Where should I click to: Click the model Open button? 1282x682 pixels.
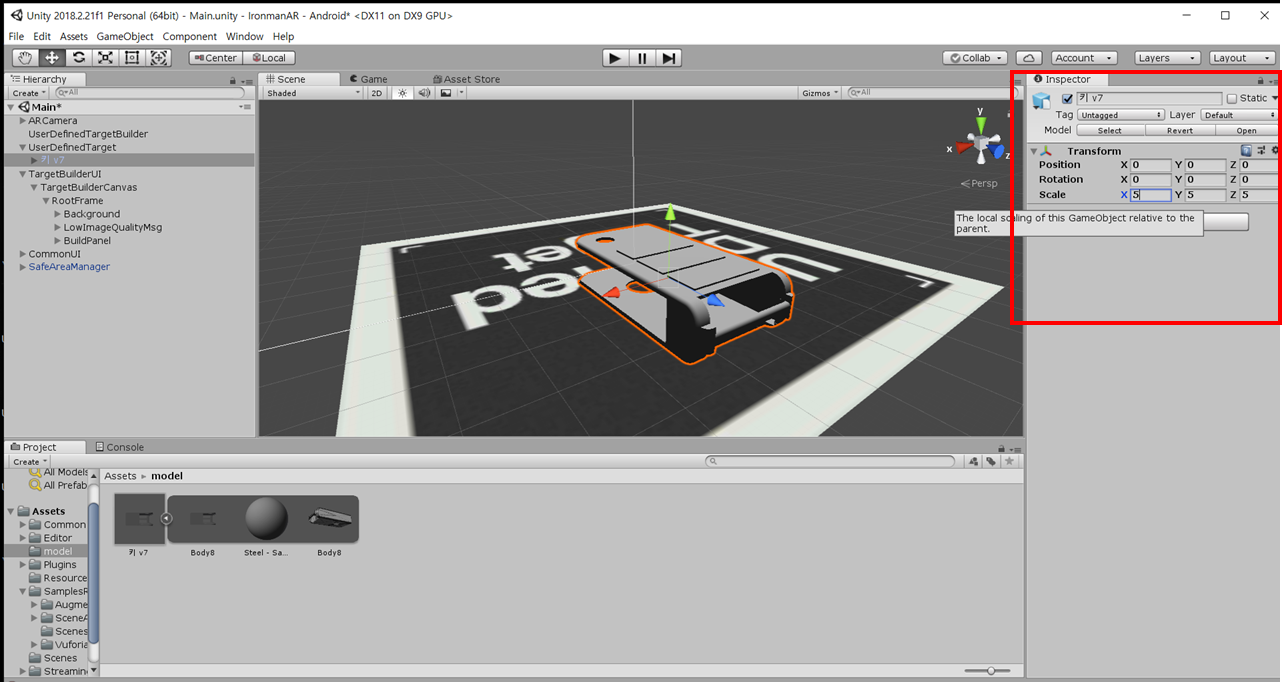click(1246, 130)
